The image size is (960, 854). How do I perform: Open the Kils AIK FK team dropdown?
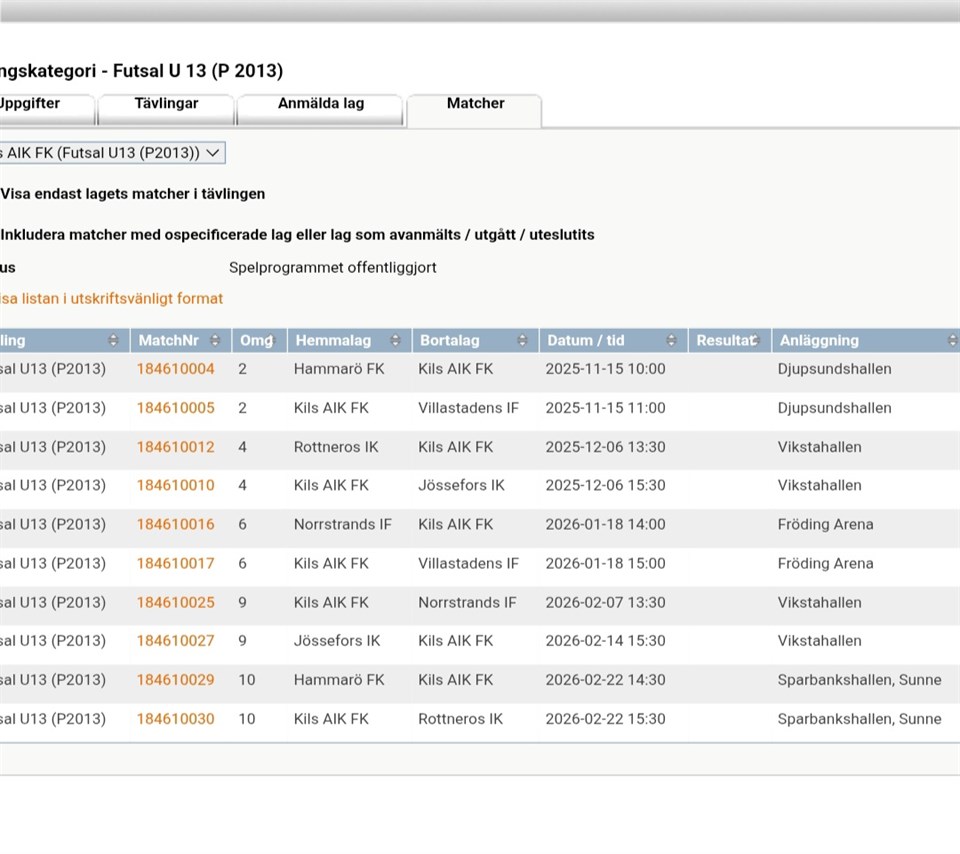[x=112, y=153]
